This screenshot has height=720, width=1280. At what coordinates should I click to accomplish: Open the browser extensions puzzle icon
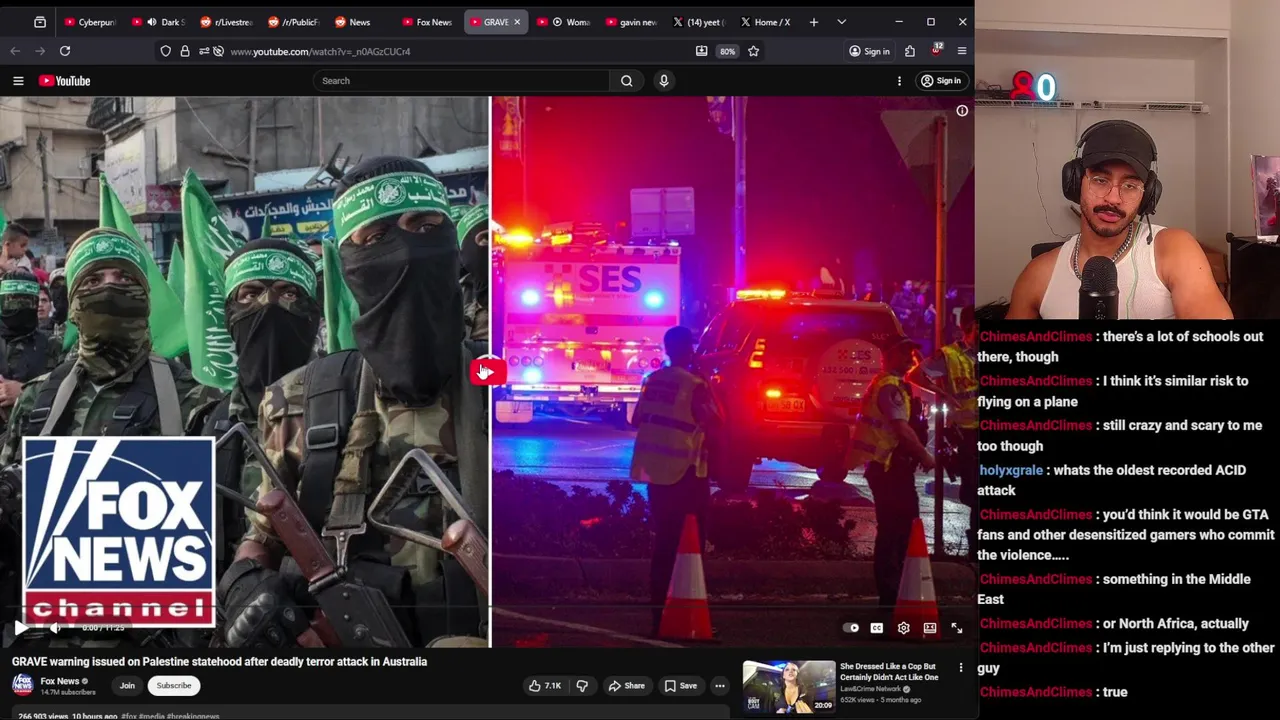(910, 51)
